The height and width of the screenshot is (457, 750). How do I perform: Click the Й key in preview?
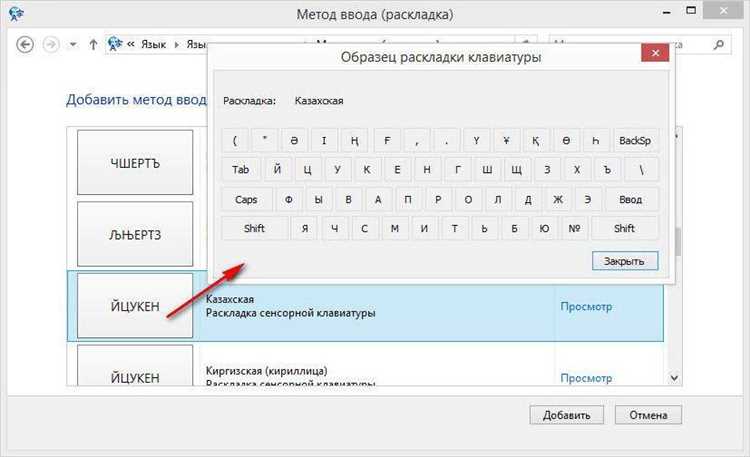coord(277,169)
